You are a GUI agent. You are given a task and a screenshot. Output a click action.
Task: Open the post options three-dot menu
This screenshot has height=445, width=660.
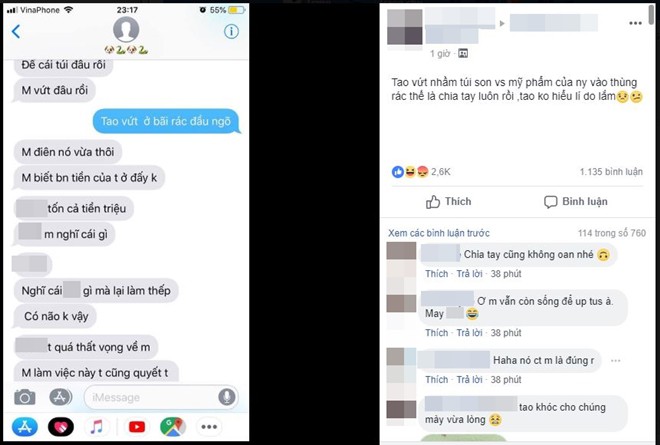[635, 23]
